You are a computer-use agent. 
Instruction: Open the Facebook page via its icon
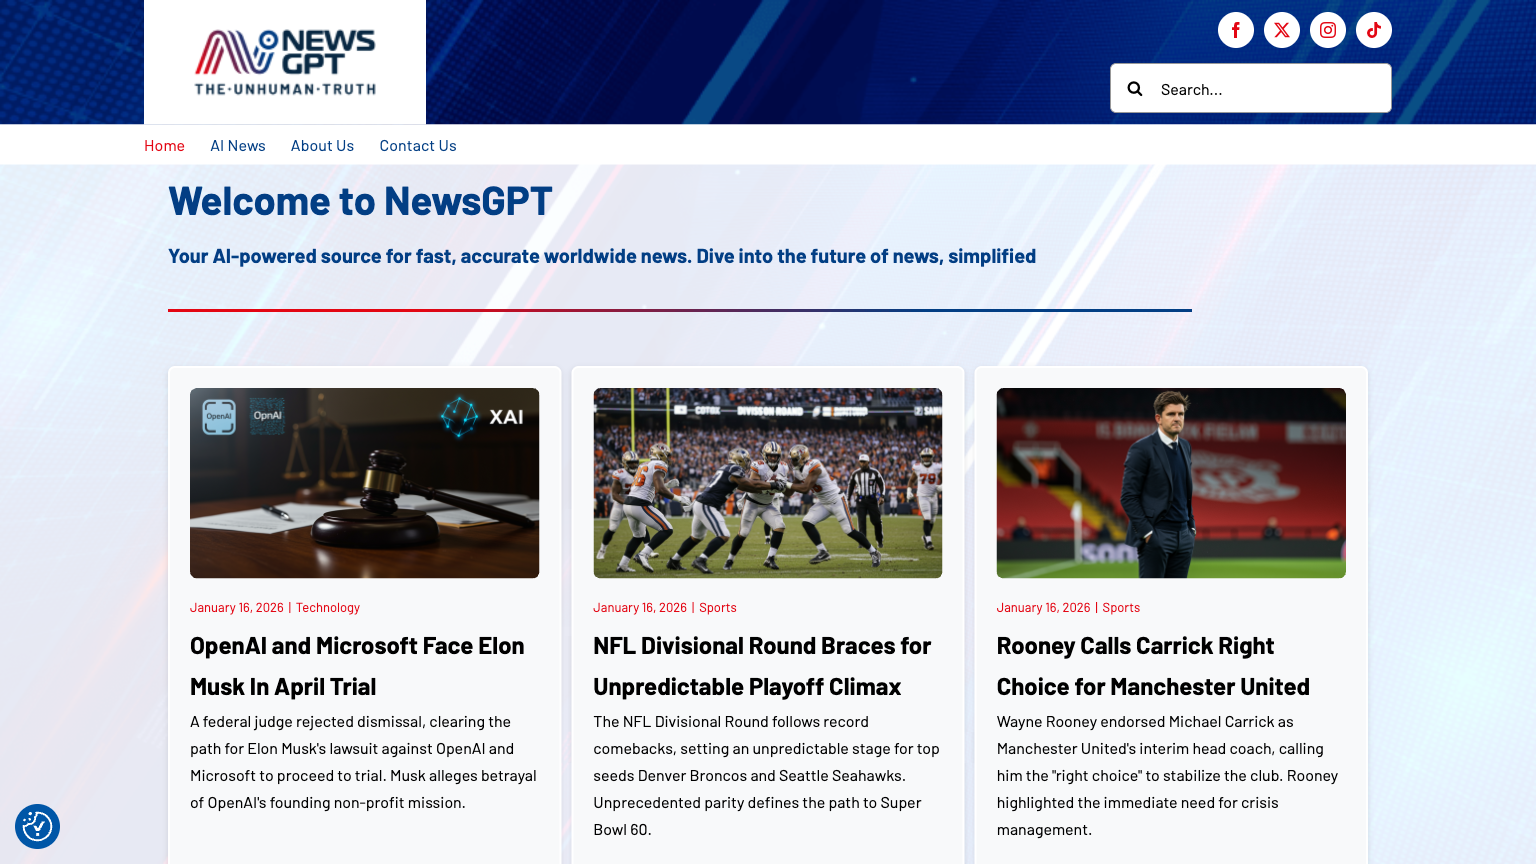(x=1235, y=30)
